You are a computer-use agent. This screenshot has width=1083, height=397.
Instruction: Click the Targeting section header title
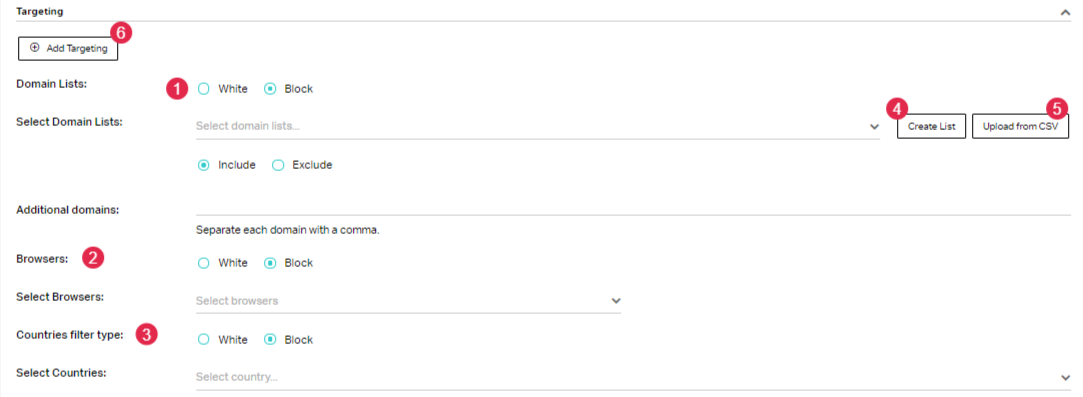tap(39, 12)
